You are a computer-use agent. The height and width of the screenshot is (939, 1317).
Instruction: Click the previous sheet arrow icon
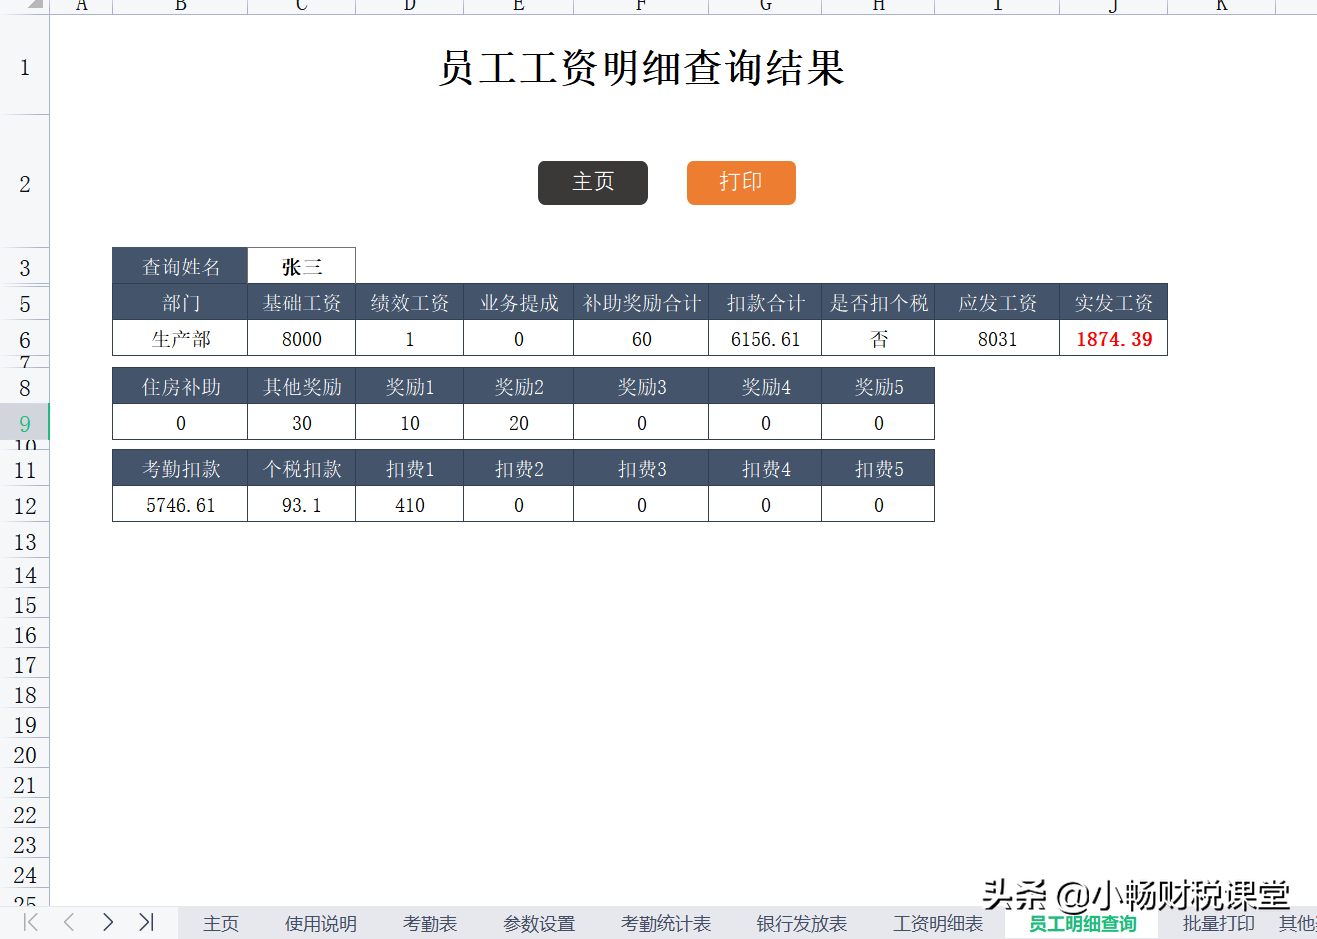point(68,923)
